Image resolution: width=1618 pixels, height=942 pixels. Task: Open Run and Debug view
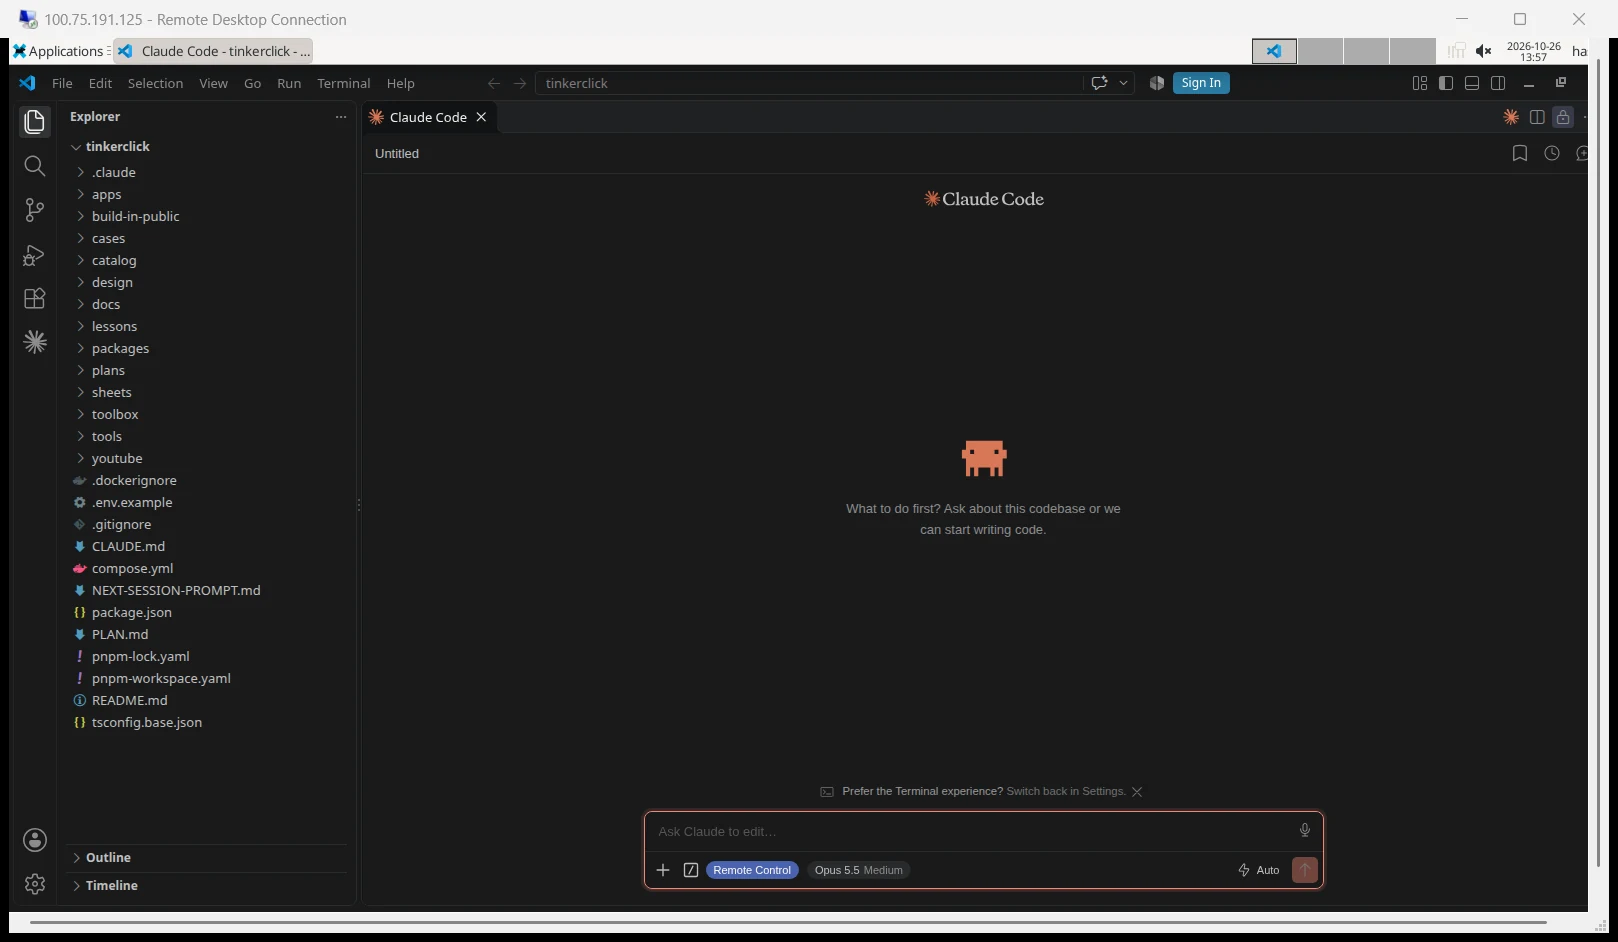(x=34, y=255)
